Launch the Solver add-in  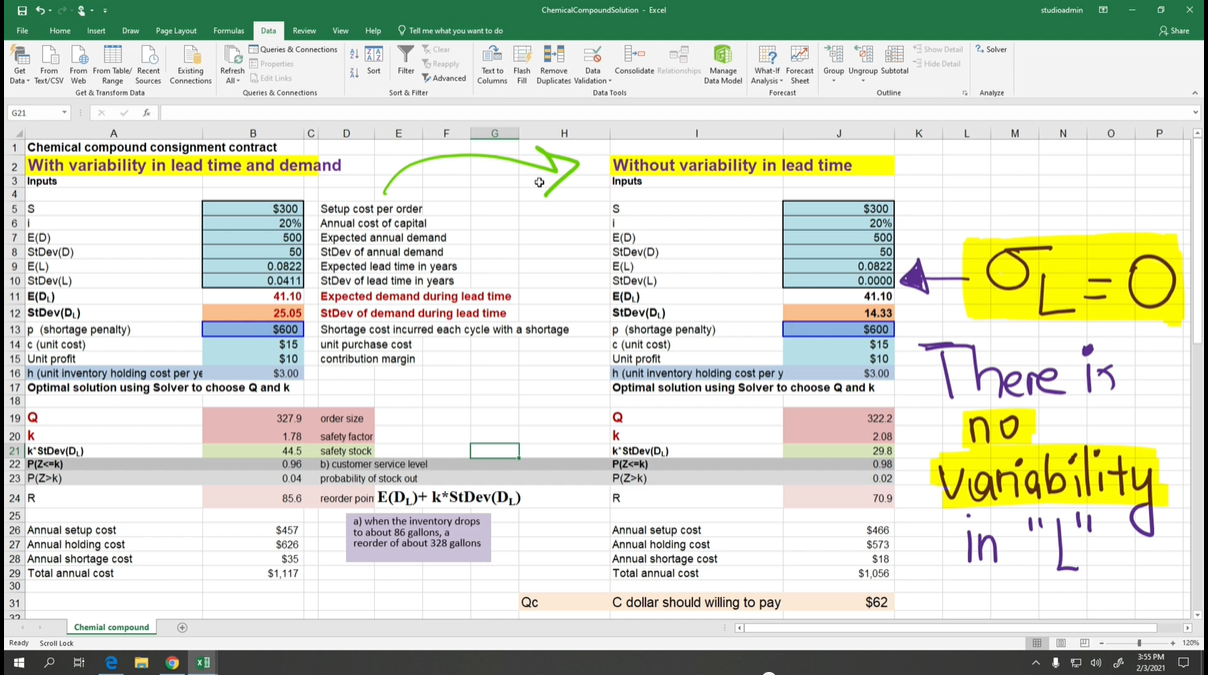989,48
